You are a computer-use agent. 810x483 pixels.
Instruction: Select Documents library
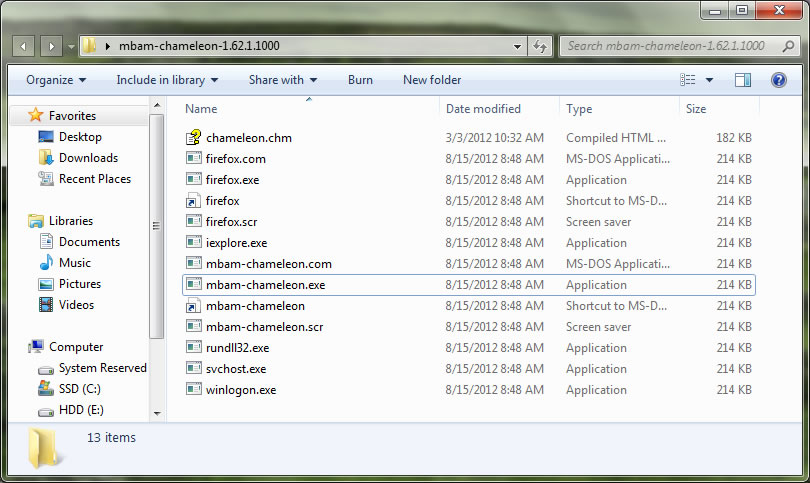pyautogui.click(x=89, y=242)
